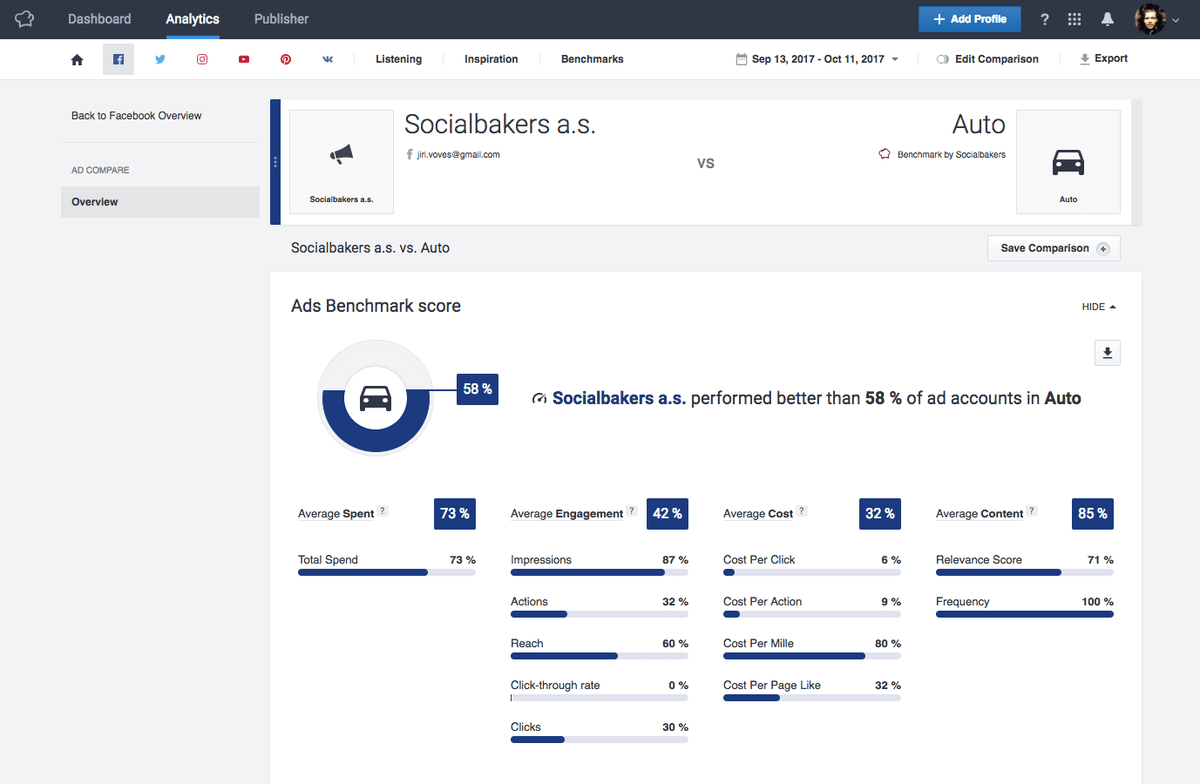
Task: Switch to the Publisher tab
Action: pos(281,19)
